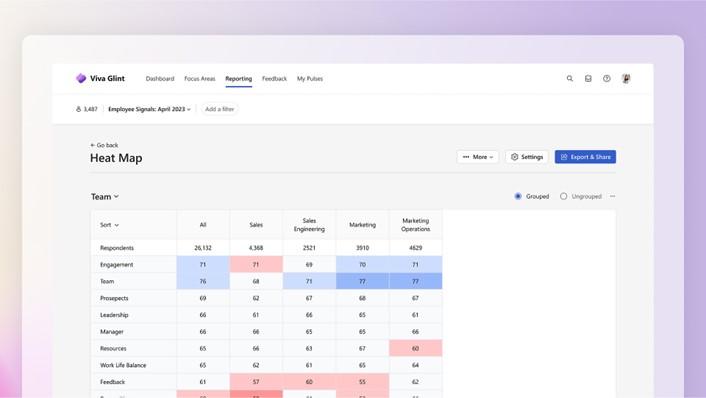Expand Employee Signals: April 2023 dropdown
Viewport: 706px width, 398px height.
[x=149, y=109]
